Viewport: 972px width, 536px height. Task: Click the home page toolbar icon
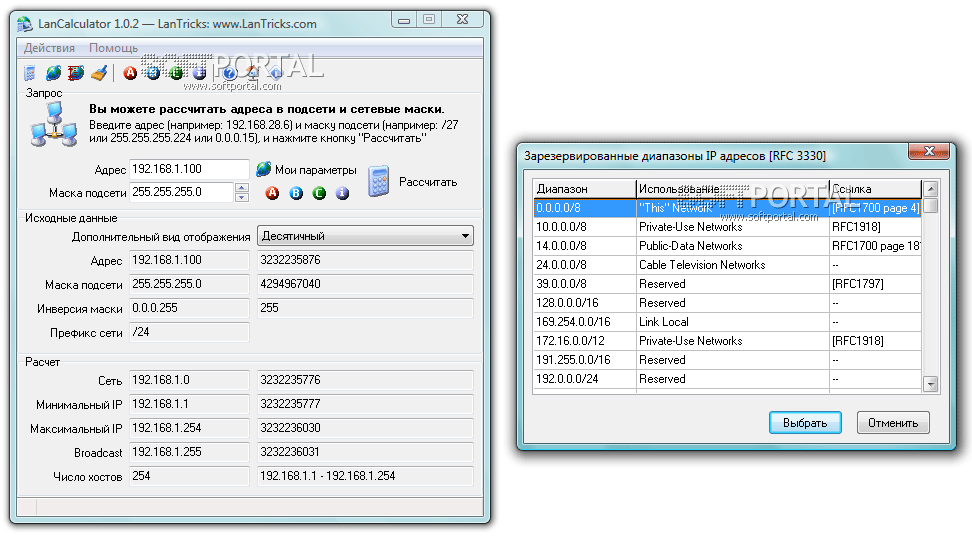253,73
